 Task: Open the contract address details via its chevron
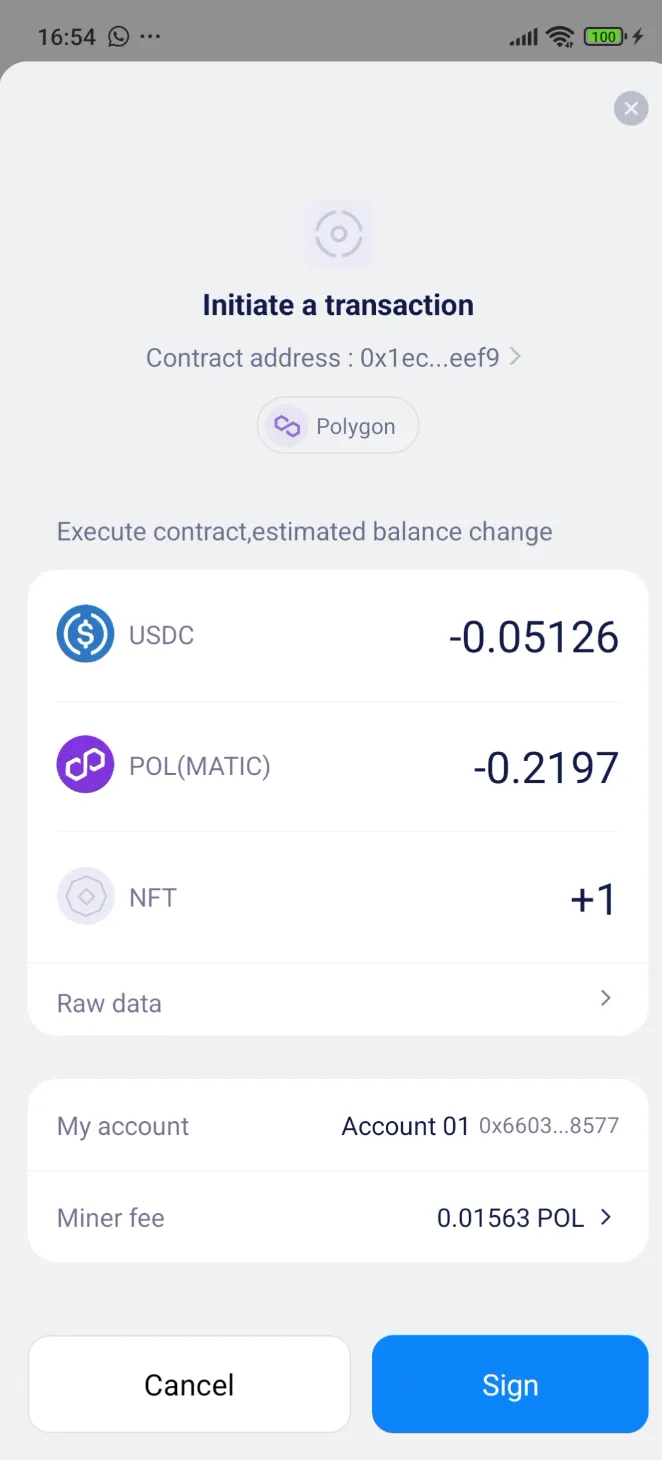coord(515,357)
